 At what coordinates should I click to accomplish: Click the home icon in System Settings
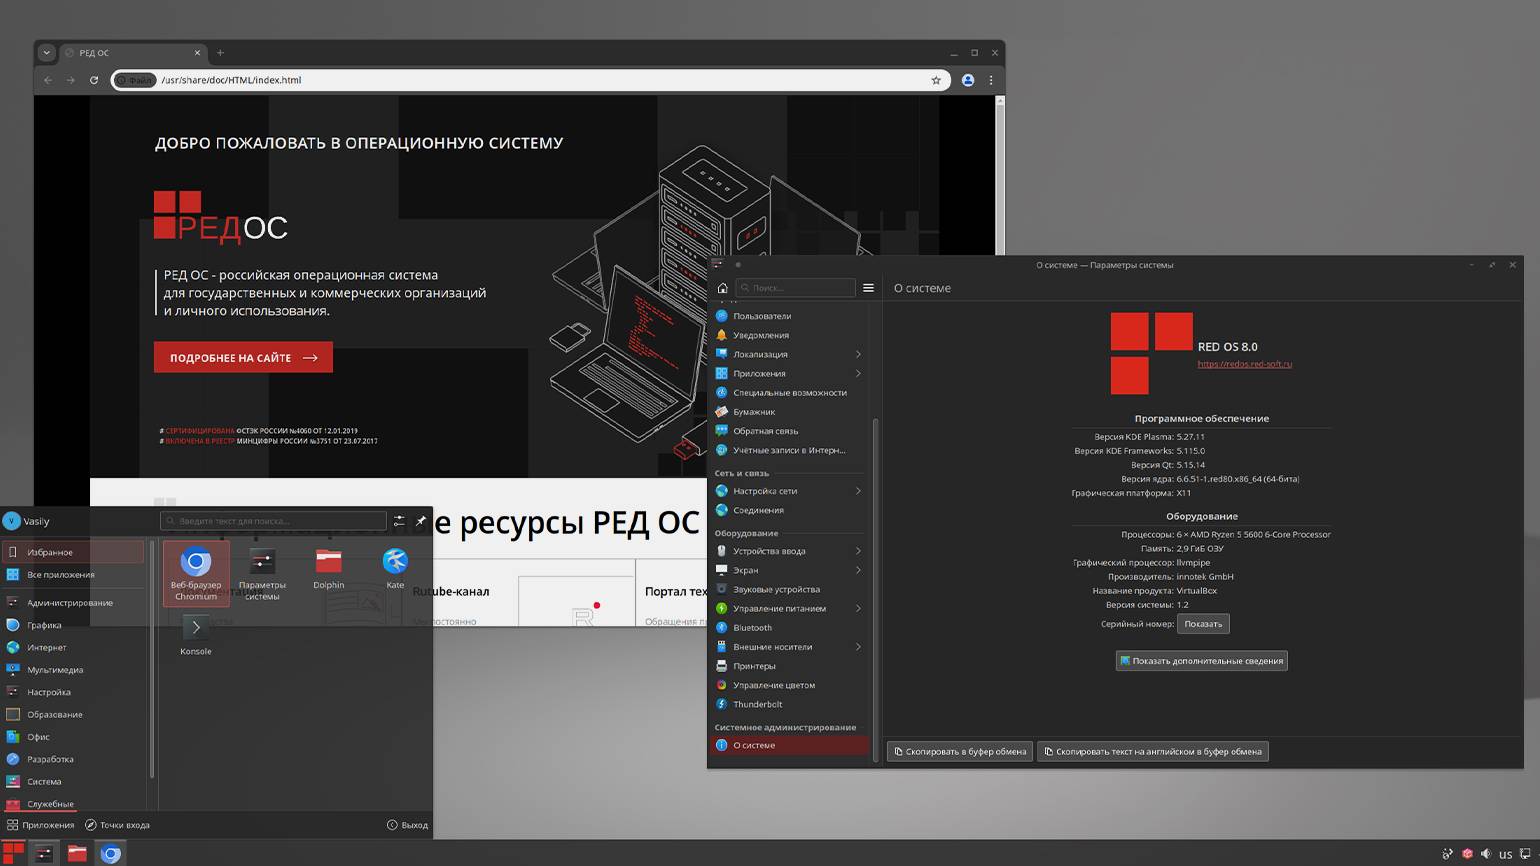point(722,288)
